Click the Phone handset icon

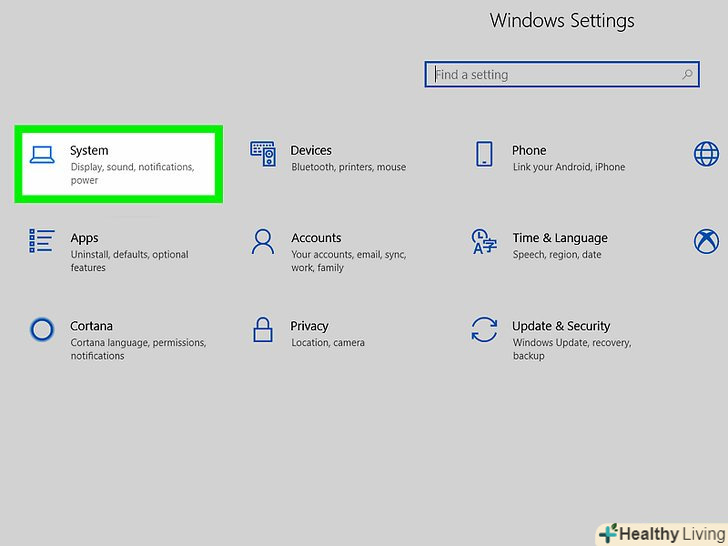pos(484,154)
